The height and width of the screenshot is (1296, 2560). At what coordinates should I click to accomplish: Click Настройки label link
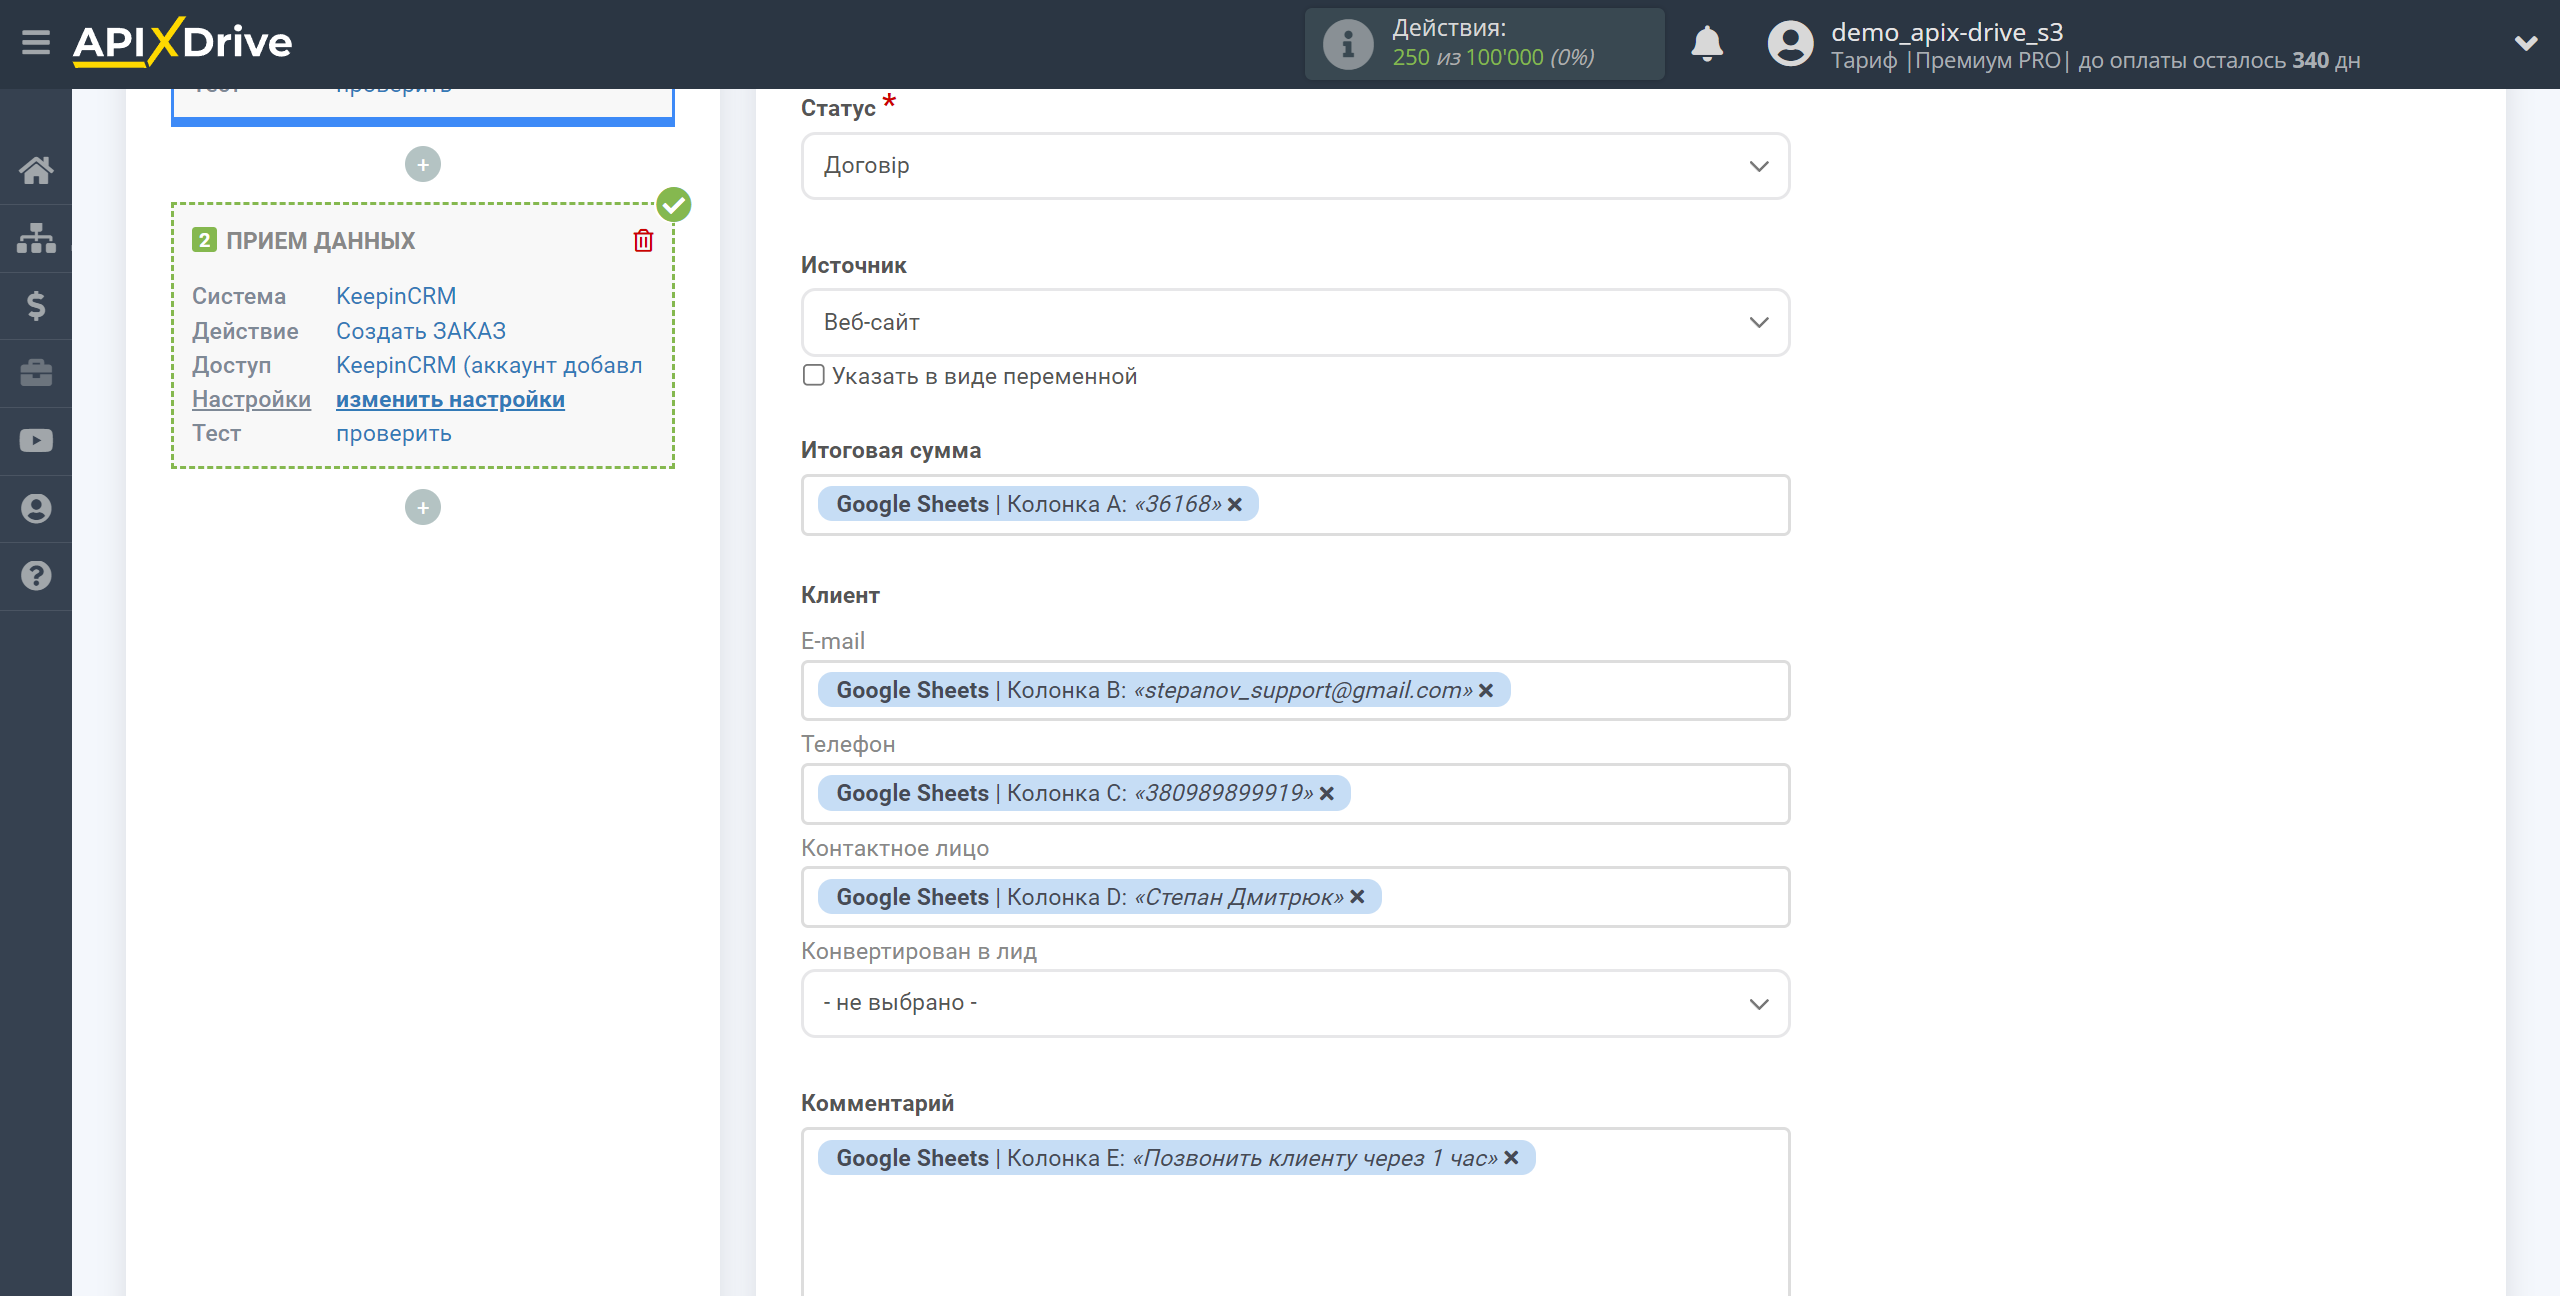[x=251, y=399]
